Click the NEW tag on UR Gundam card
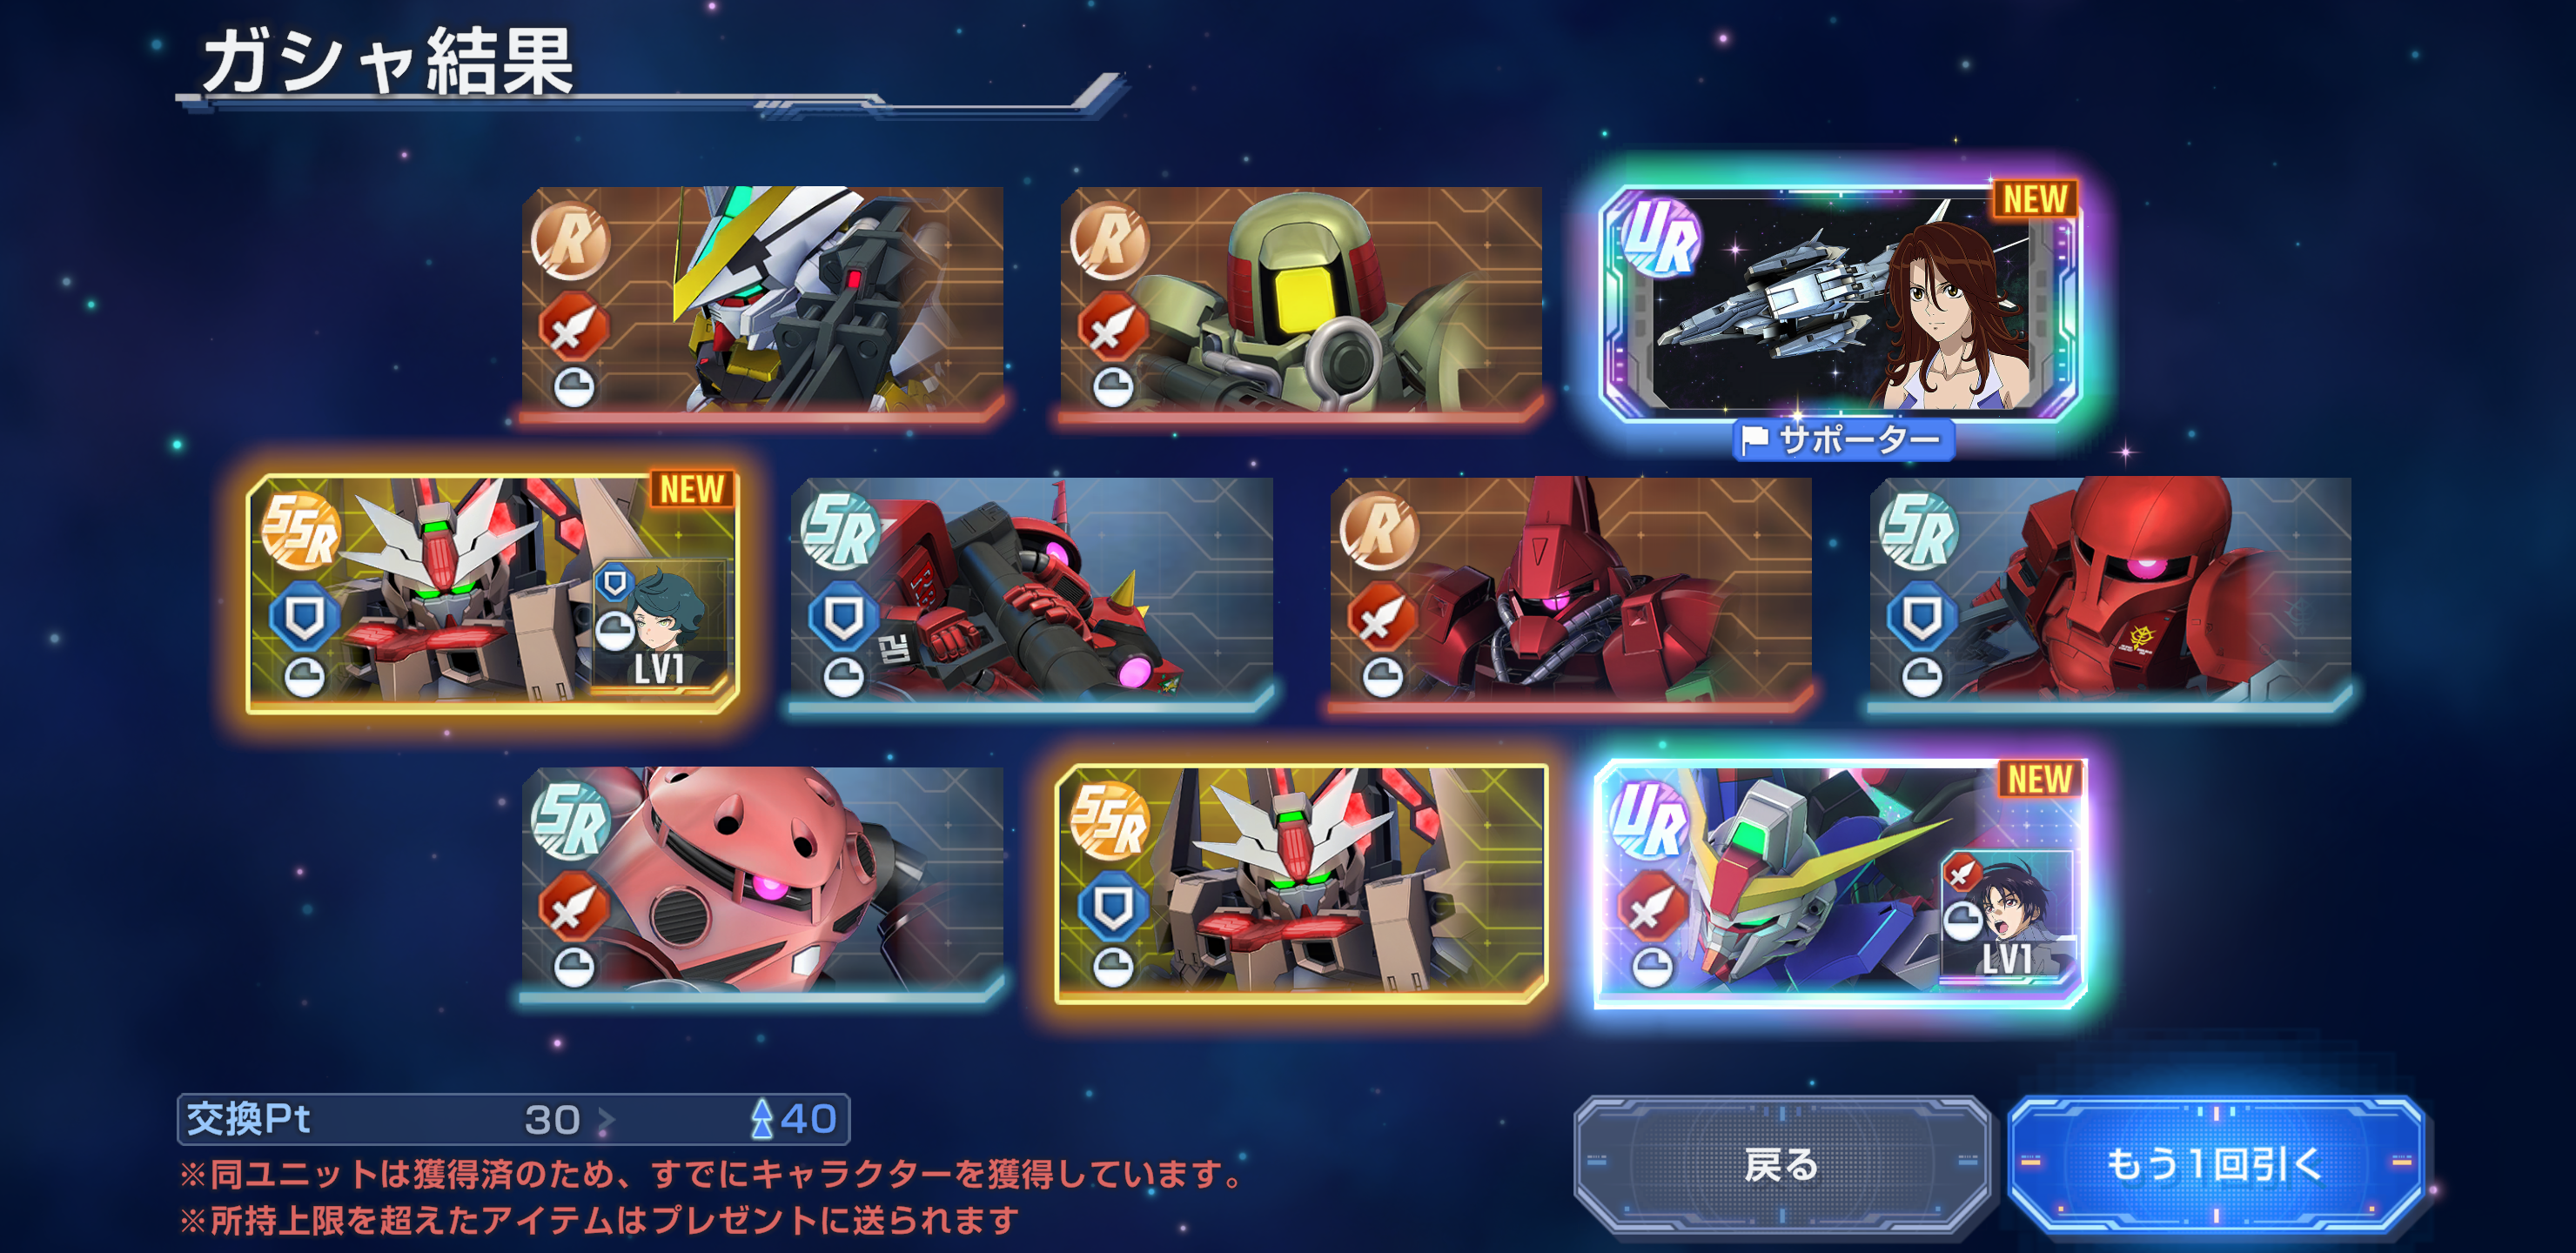 (2040, 779)
